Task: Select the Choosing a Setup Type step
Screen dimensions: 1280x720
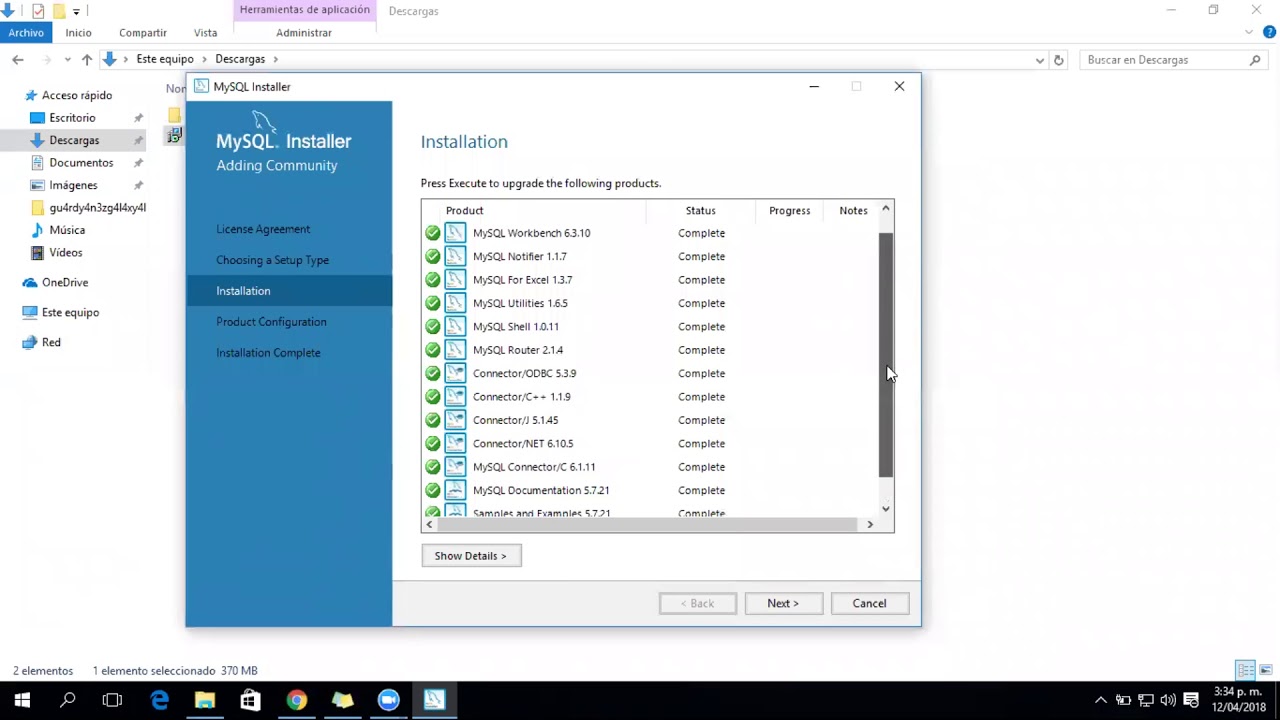Action: (272, 260)
